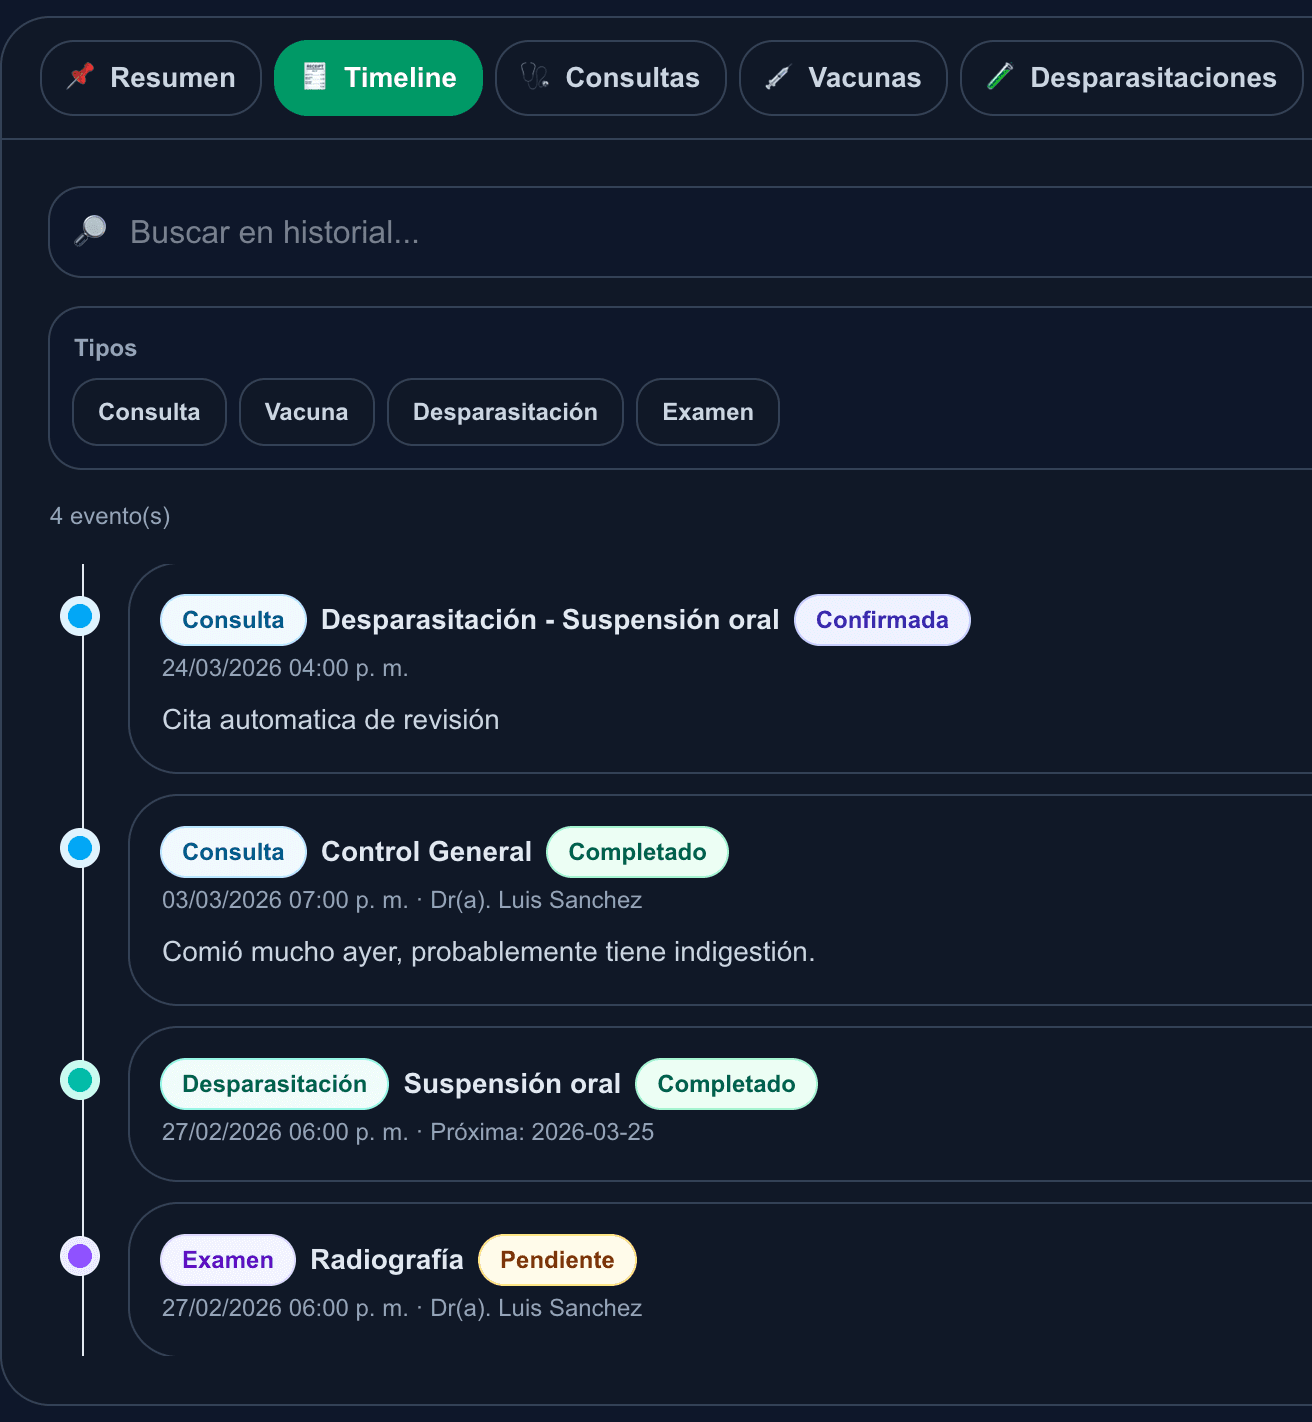This screenshot has width=1312, height=1422.
Task: Click the receipt icon on Timeline tab
Action: point(315,77)
